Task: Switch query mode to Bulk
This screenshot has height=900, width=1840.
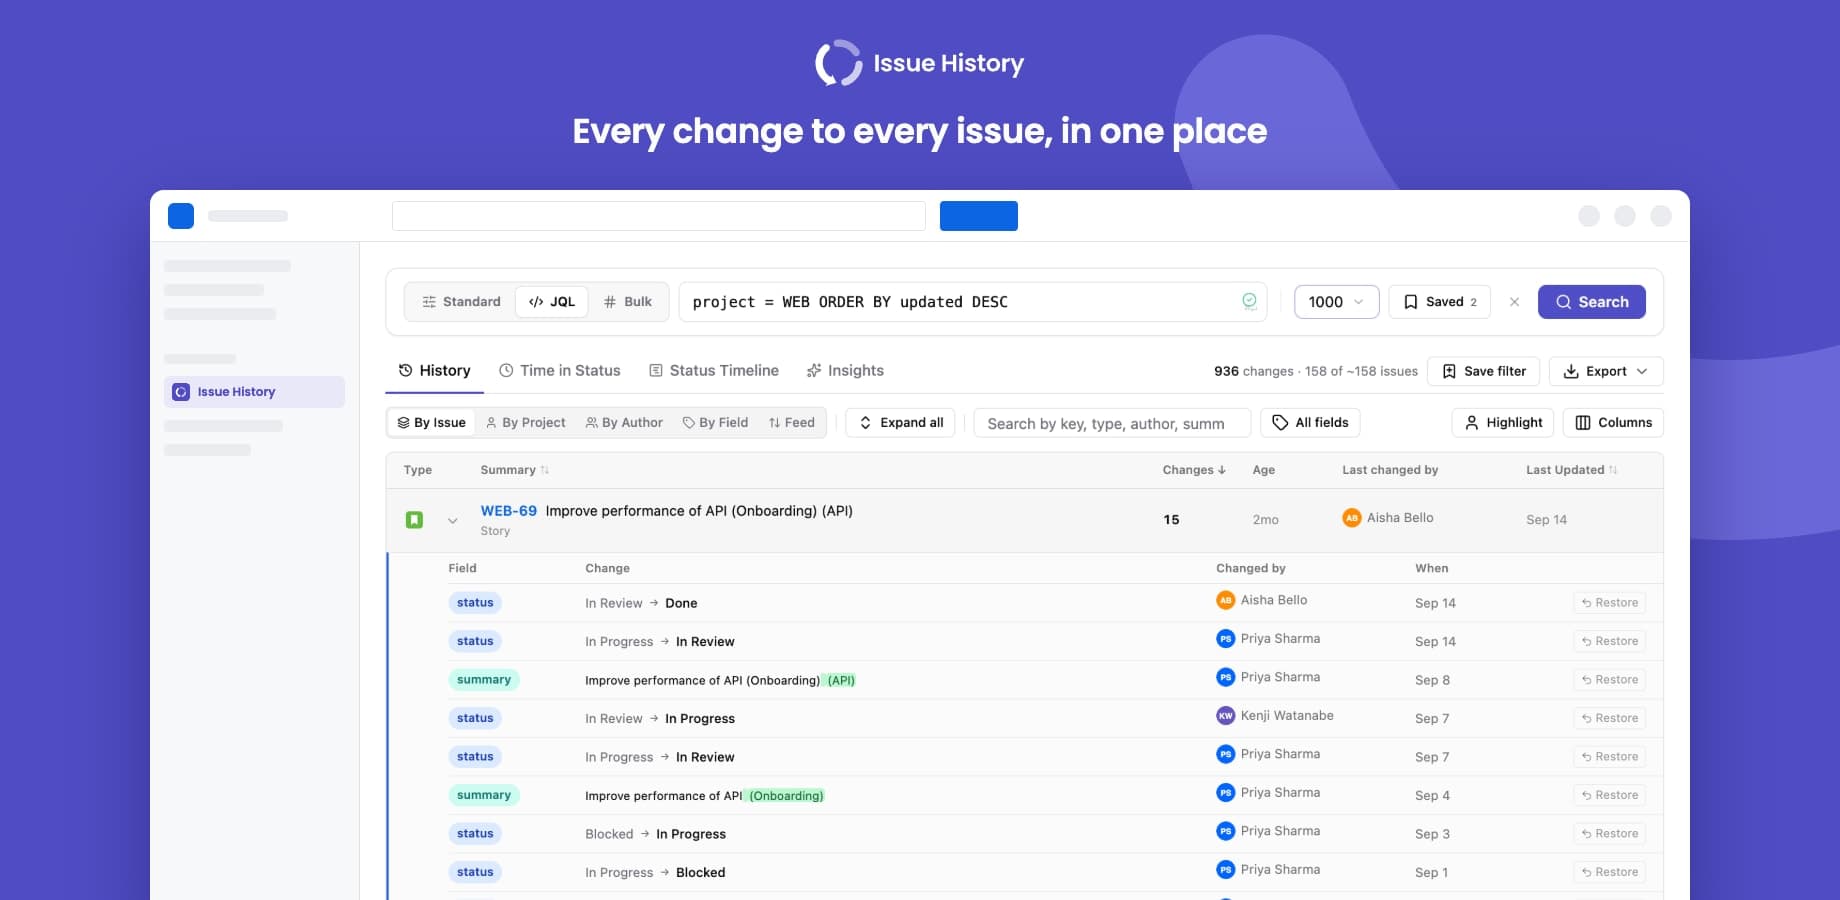Action: (x=628, y=302)
